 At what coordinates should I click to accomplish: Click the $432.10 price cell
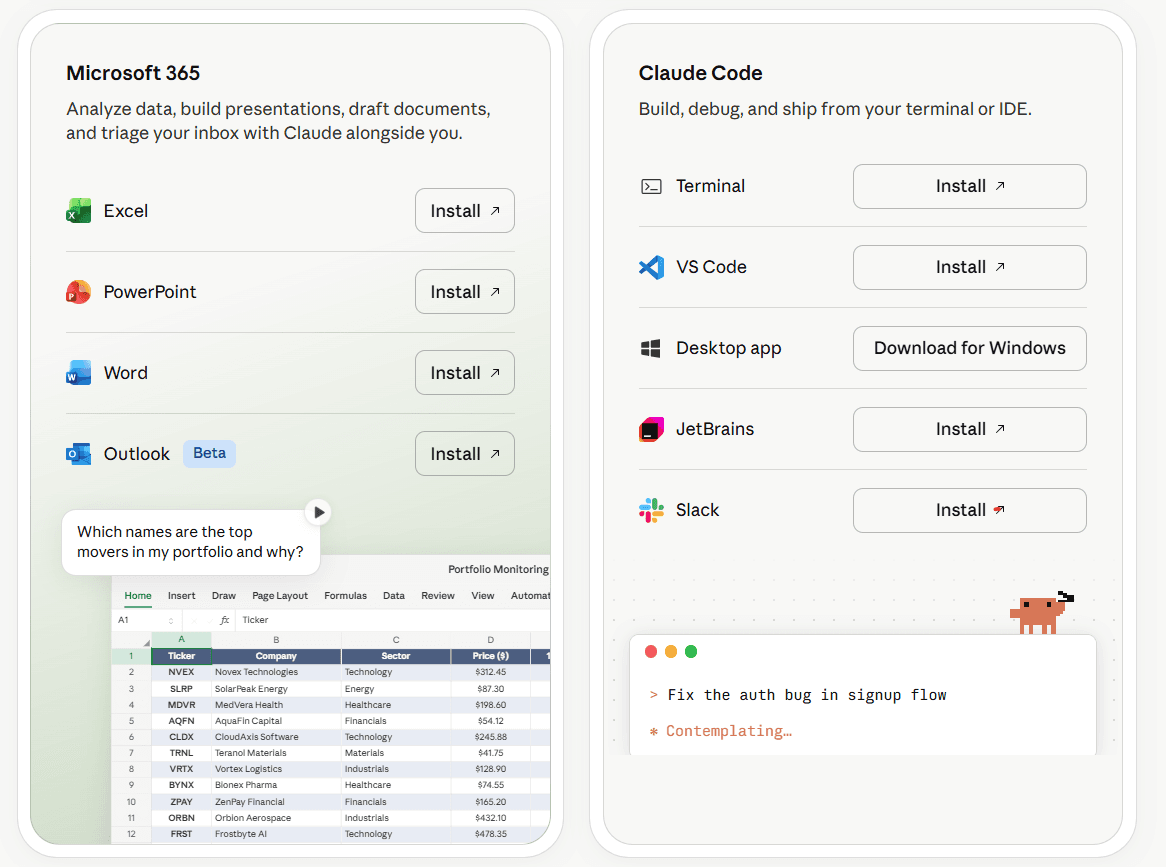tap(491, 818)
